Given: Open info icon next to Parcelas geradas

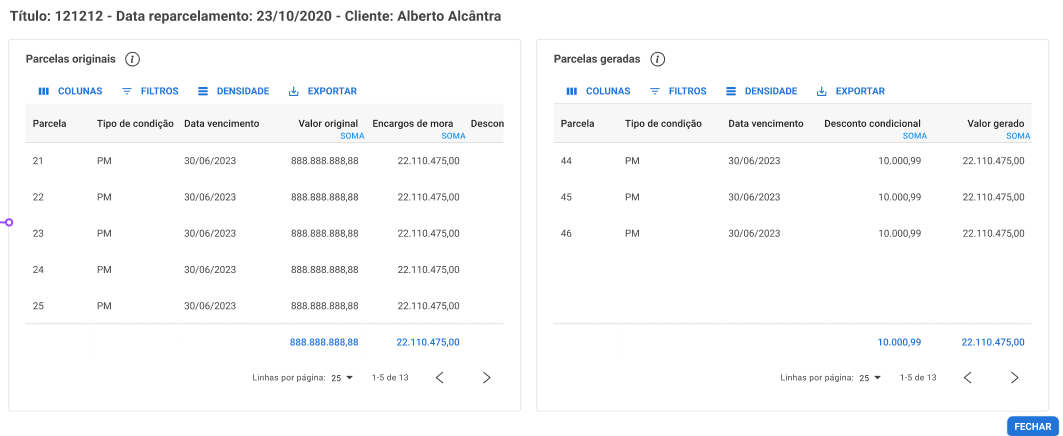Looking at the screenshot, I should [x=657, y=59].
